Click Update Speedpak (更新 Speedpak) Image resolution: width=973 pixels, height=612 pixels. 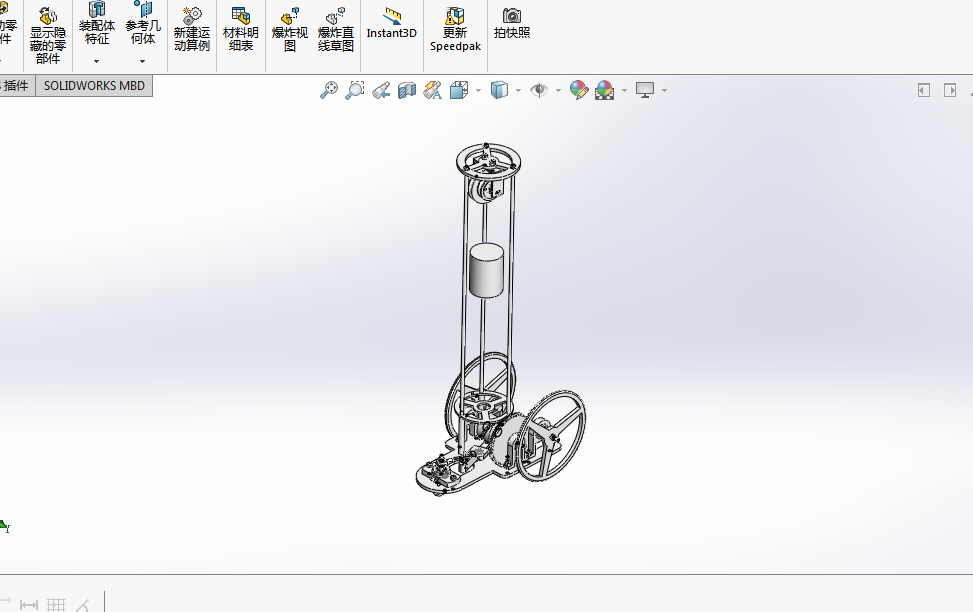coord(455,30)
